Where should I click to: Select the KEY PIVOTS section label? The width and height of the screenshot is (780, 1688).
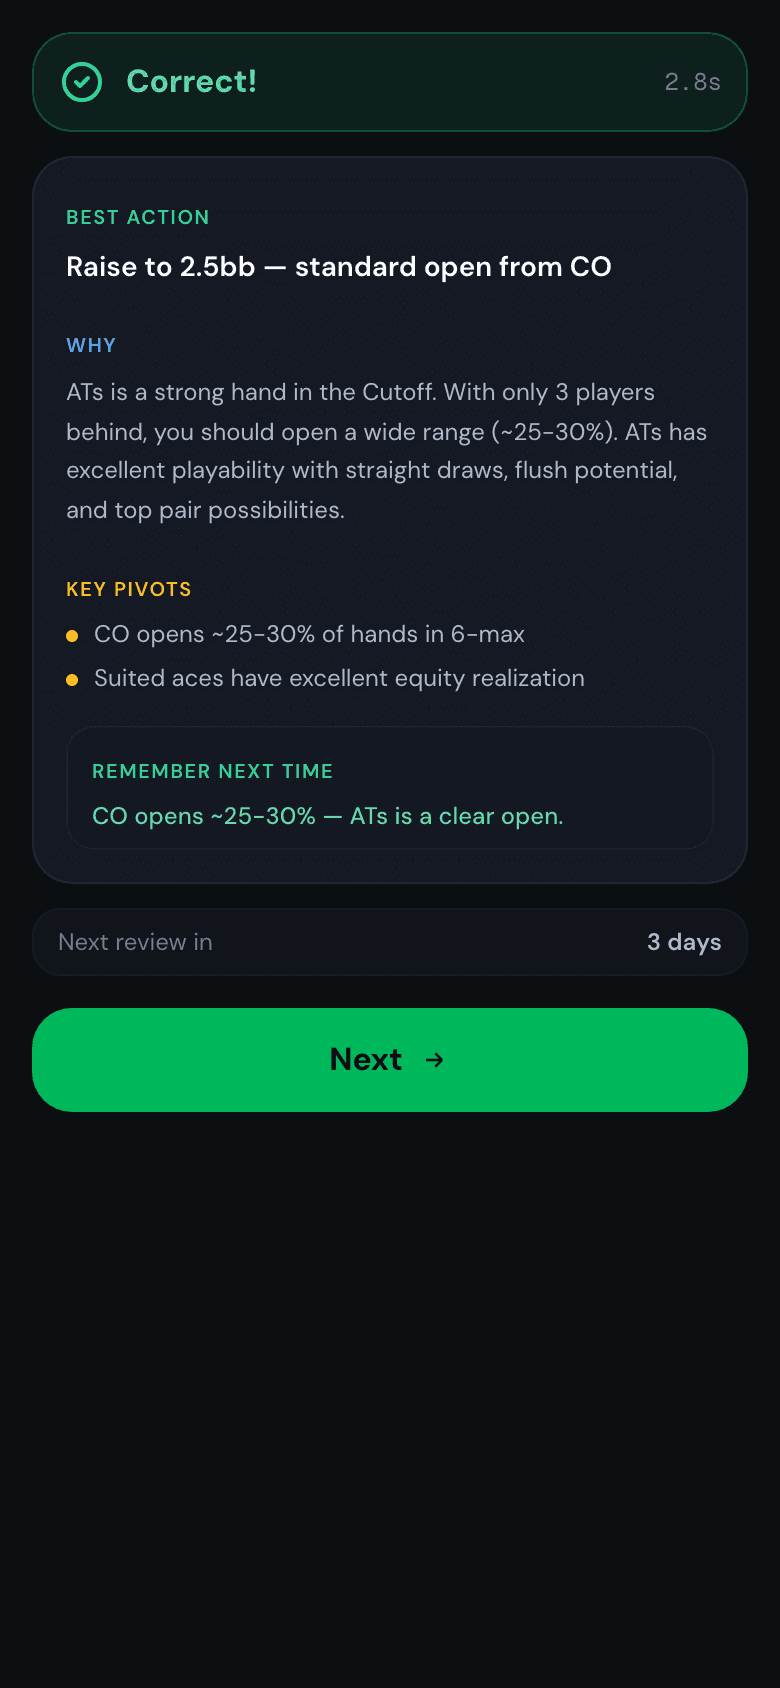129,589
